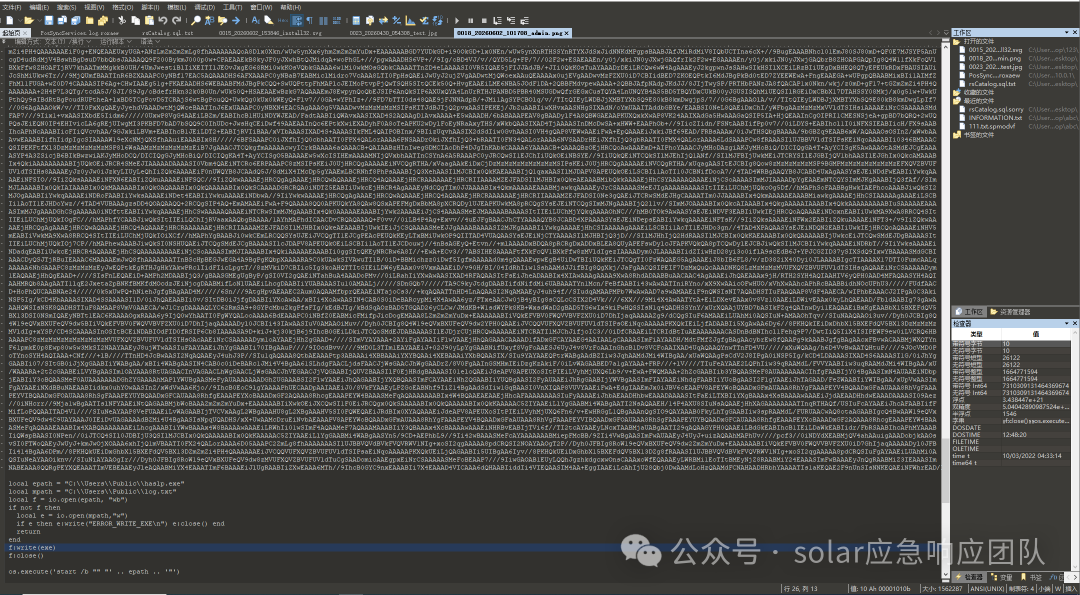The height and width of the screenshot is (595, 1080).
Task: Select INFORMATION.txt in recent files
Action: tap(995, 118)
